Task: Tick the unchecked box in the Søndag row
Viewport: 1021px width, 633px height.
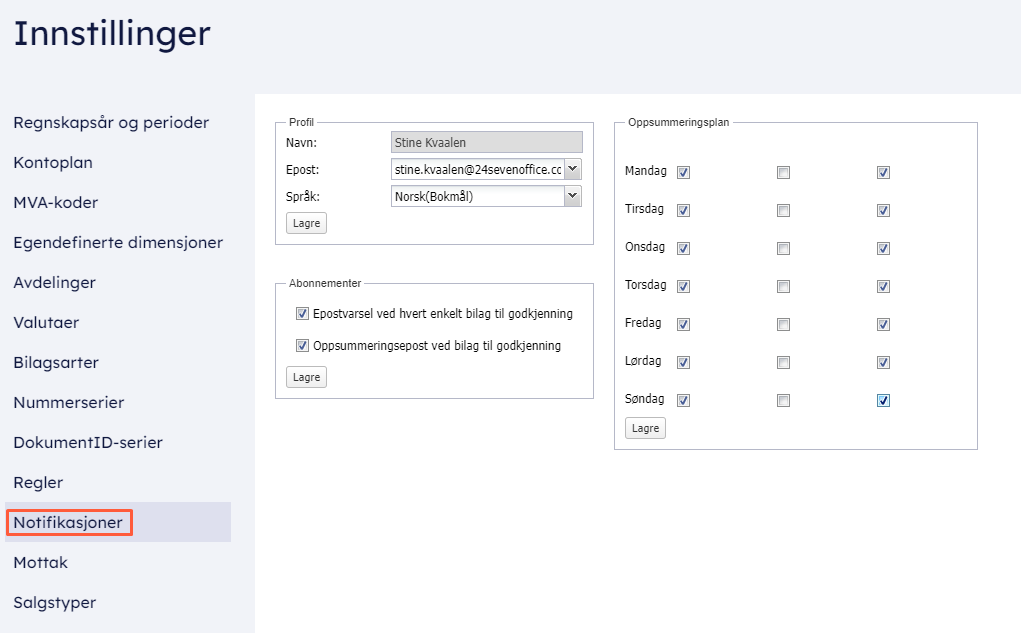Action: [x=784, y=401]
